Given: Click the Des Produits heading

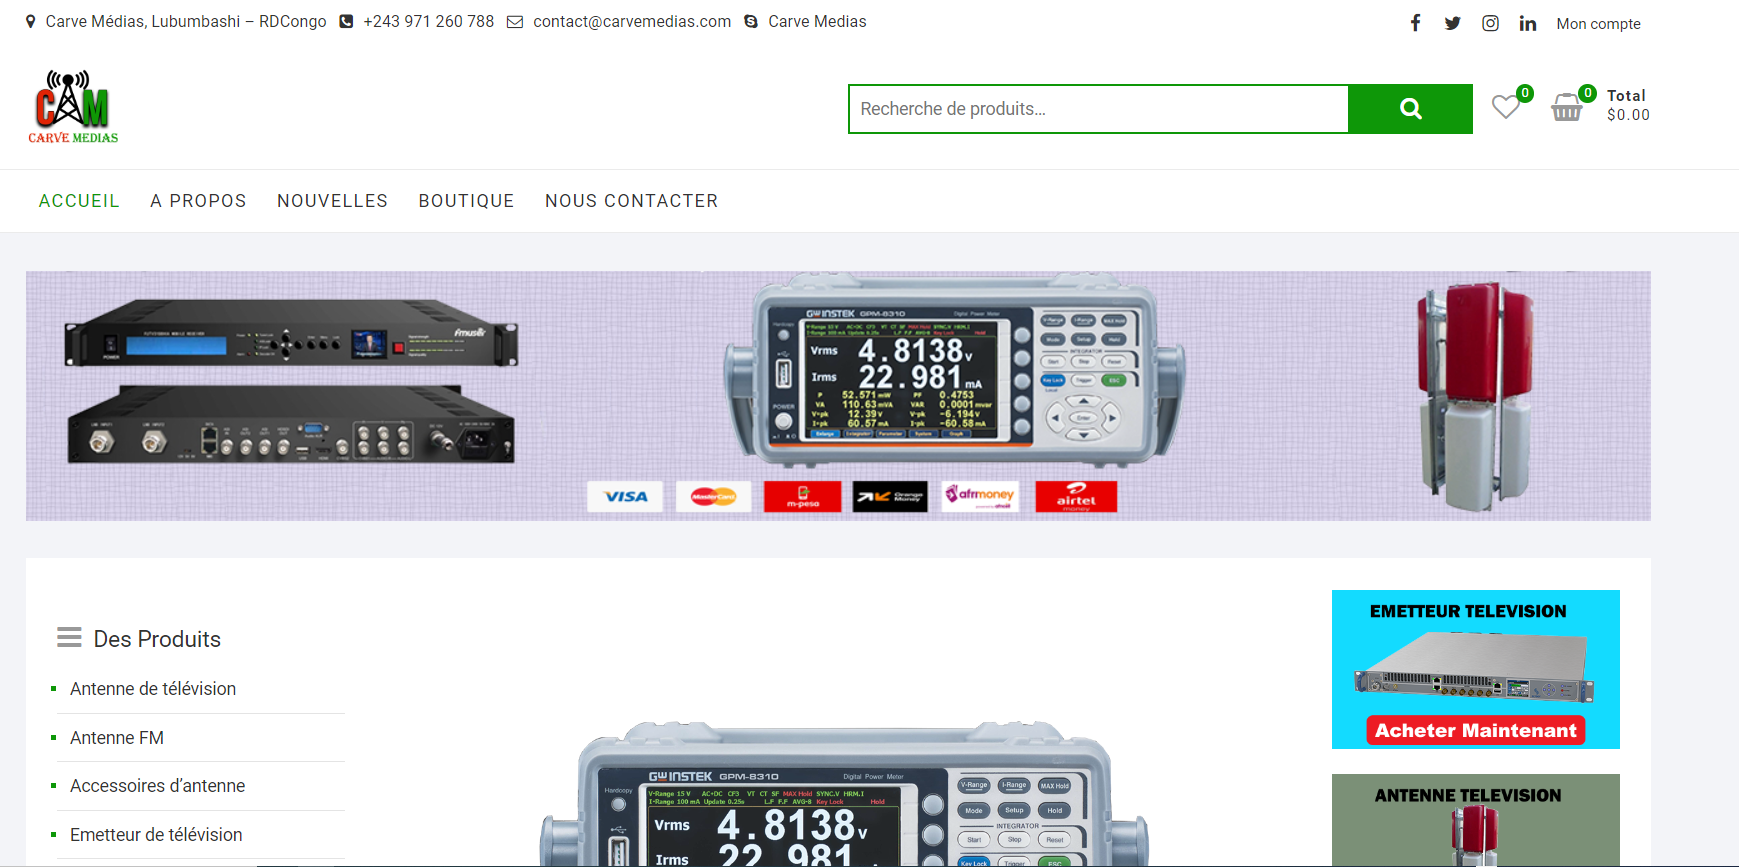Looking at the screenshot, I should pos(157,639).
